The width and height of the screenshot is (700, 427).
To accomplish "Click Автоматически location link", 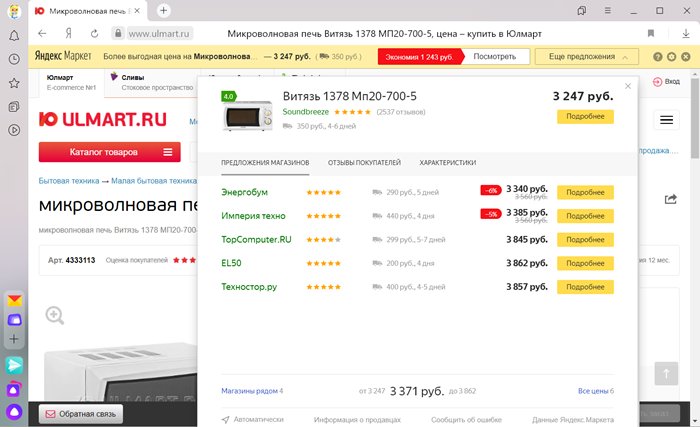I will coord(253,420).
